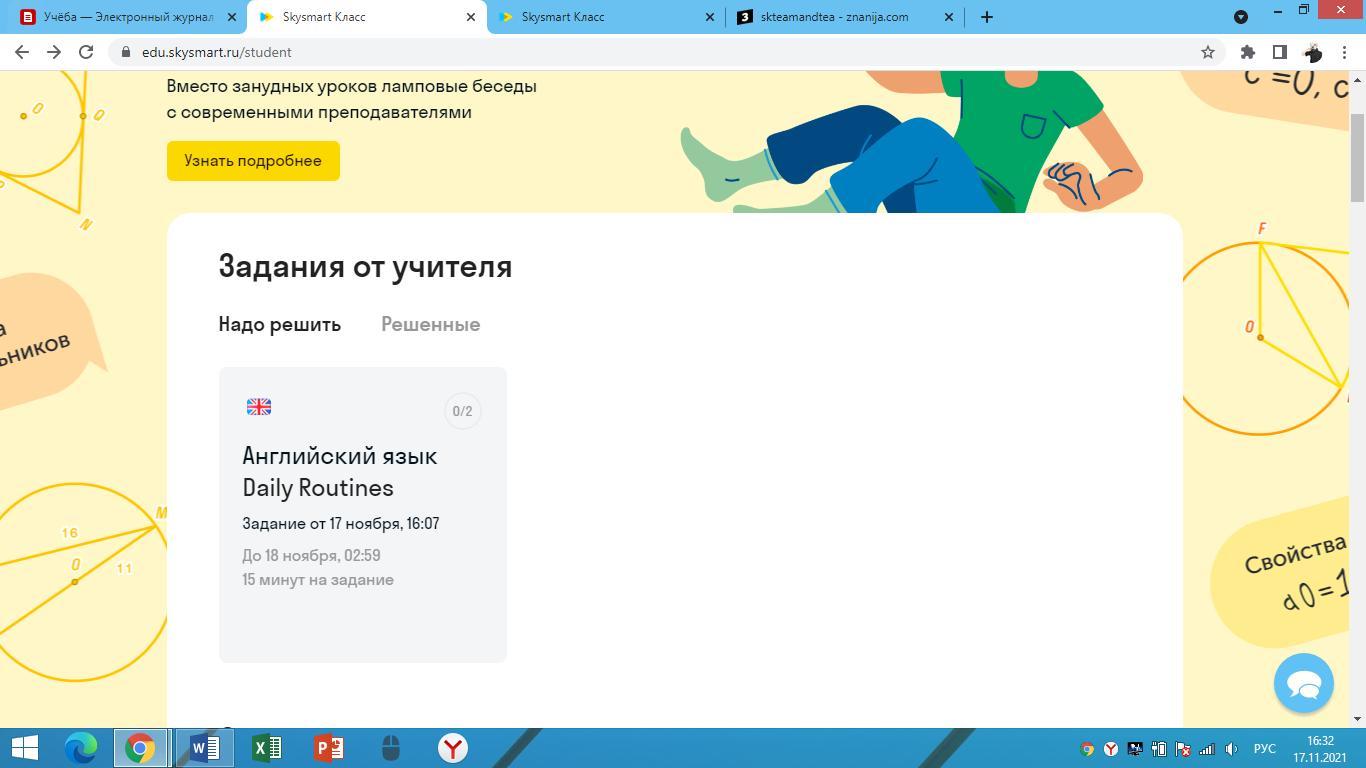1366x768 pixels.
Task: Open the taskbar clock and date
Action: (x=1320, y=749)
